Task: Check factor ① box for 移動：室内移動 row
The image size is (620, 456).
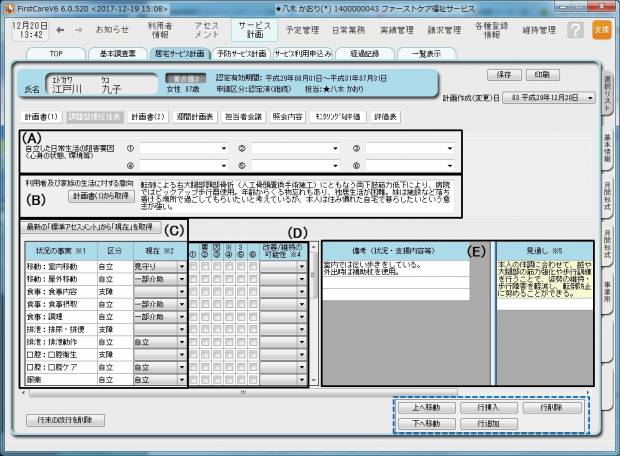Action: tap(193, 267)
